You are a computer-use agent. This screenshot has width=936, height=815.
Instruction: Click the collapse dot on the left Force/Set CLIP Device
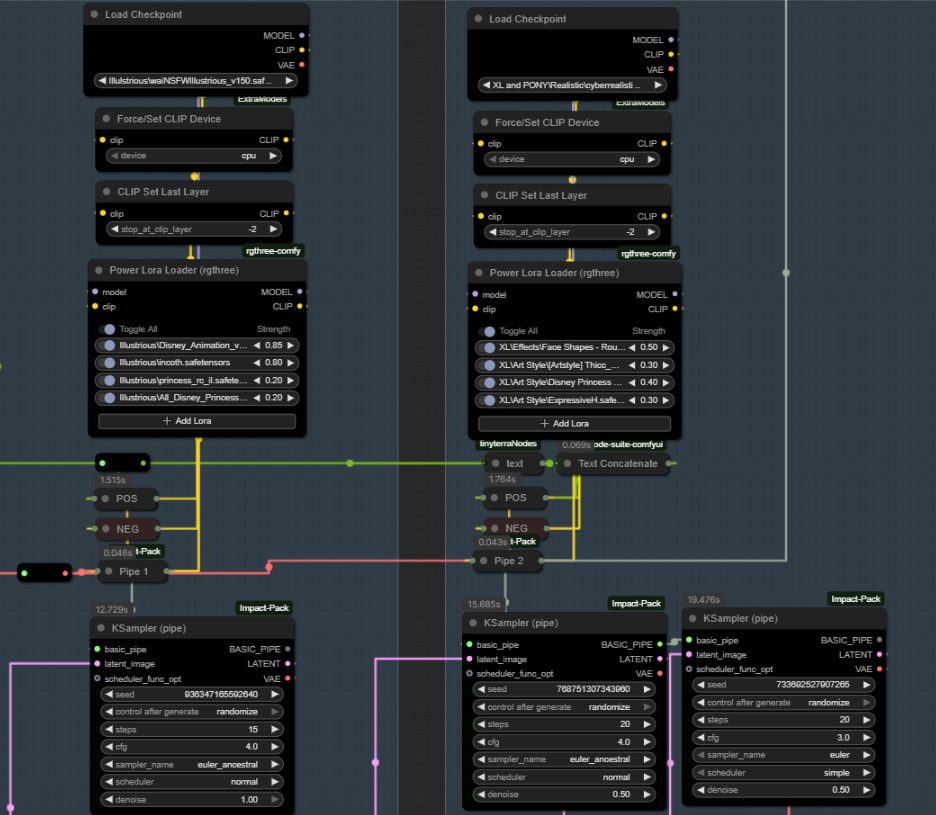point(106,119)
